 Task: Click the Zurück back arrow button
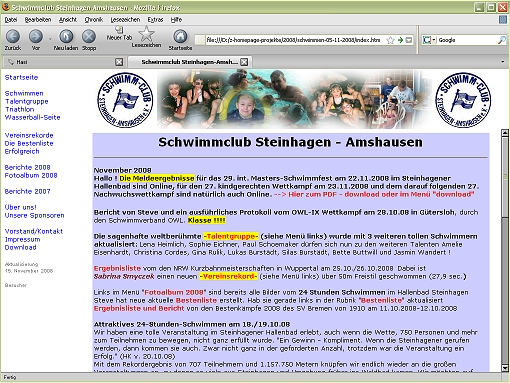tap(13, 36)
